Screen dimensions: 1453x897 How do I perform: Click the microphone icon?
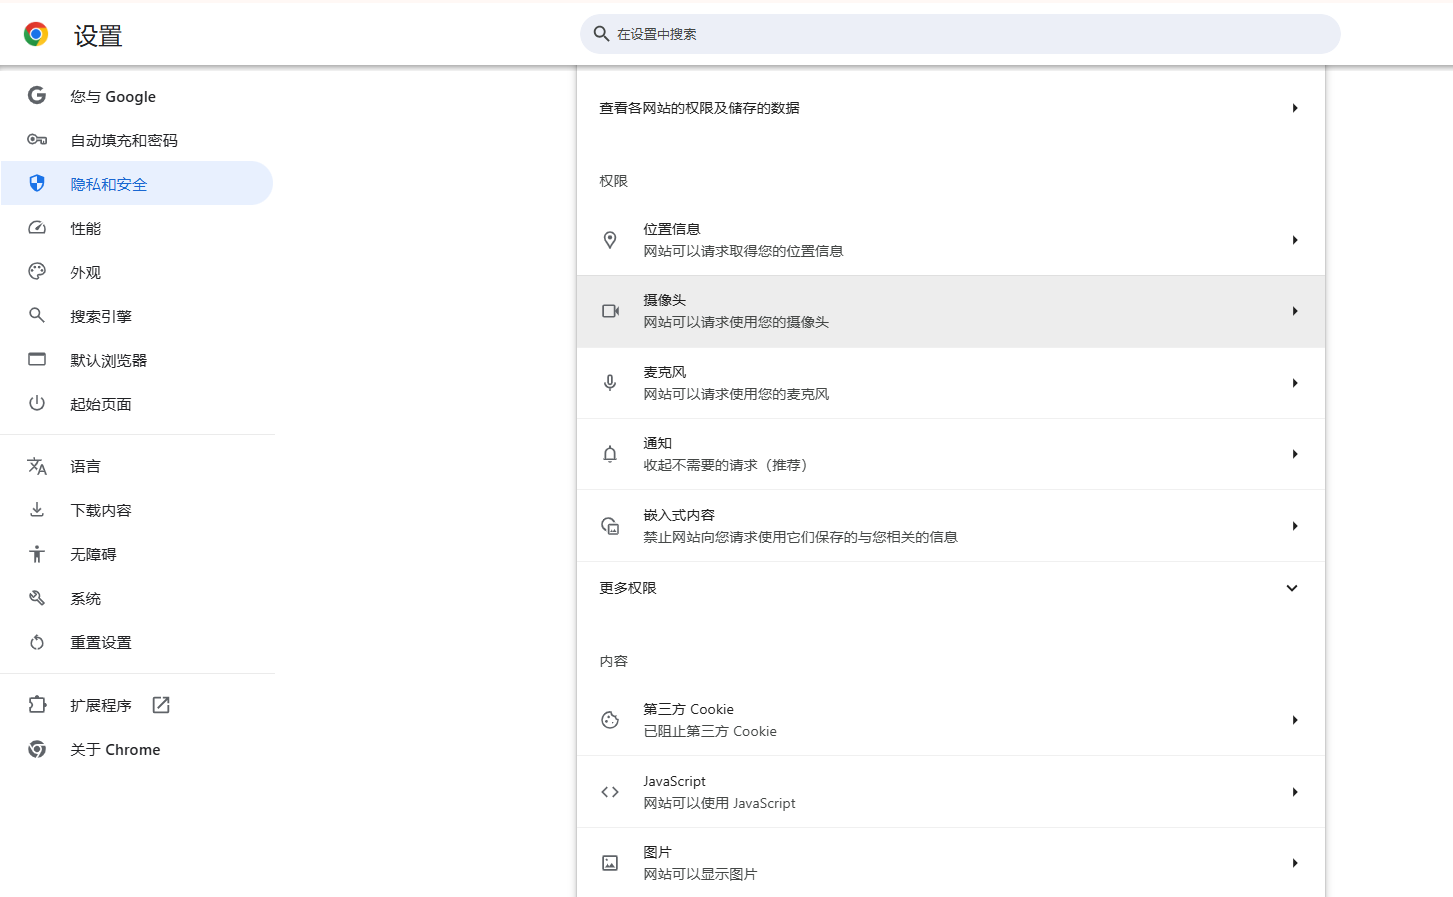point(610,383)
